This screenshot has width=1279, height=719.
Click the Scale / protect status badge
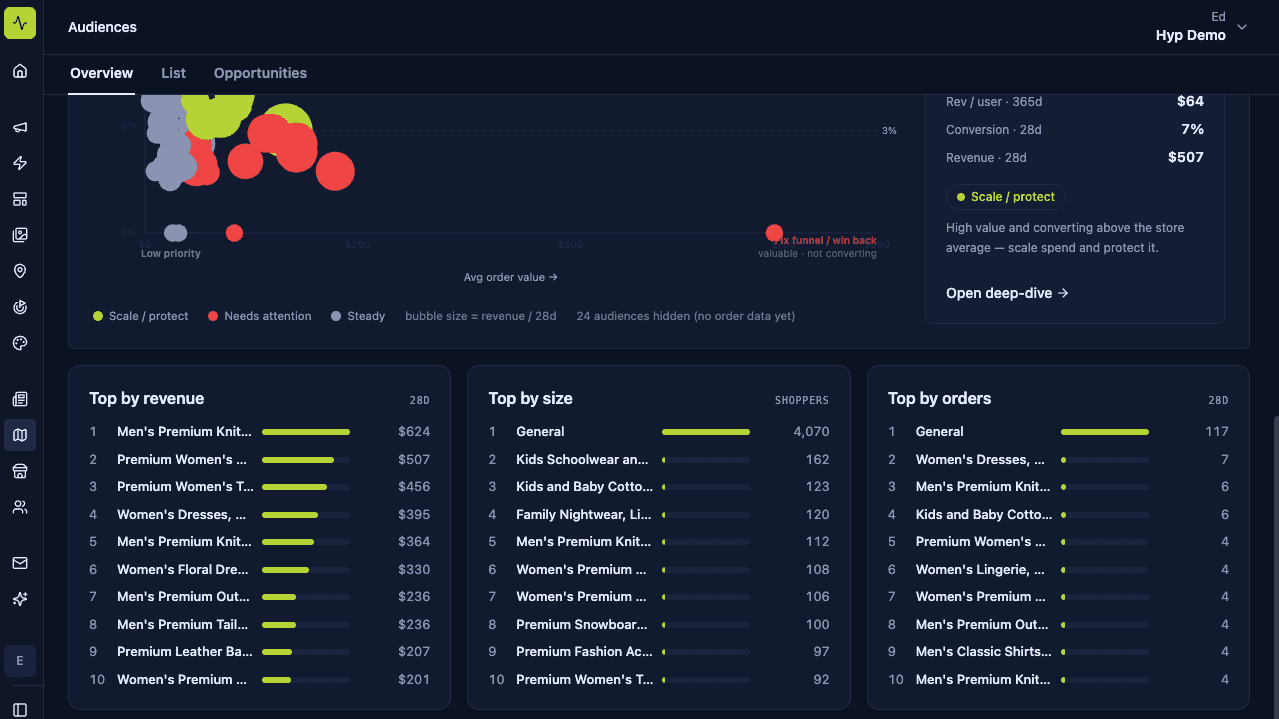click(x=1005, y=197)
